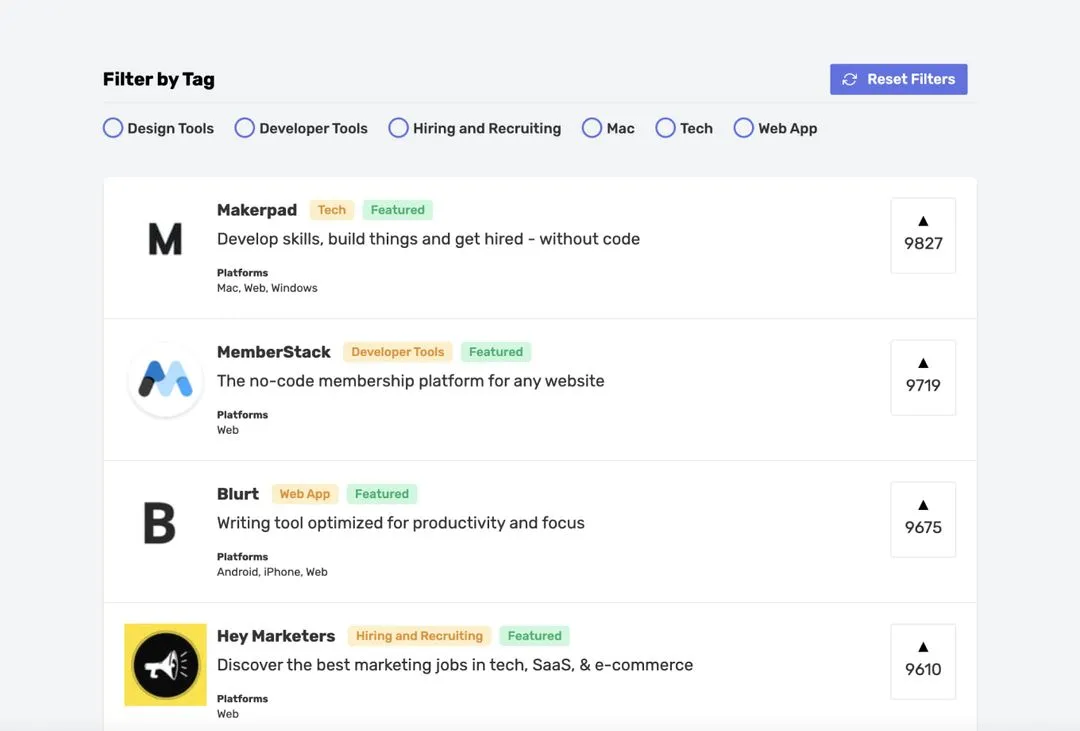Screen dimensions: 1080x731
Task: Click the MemberStack circular logo
Action: click(165, 380)
